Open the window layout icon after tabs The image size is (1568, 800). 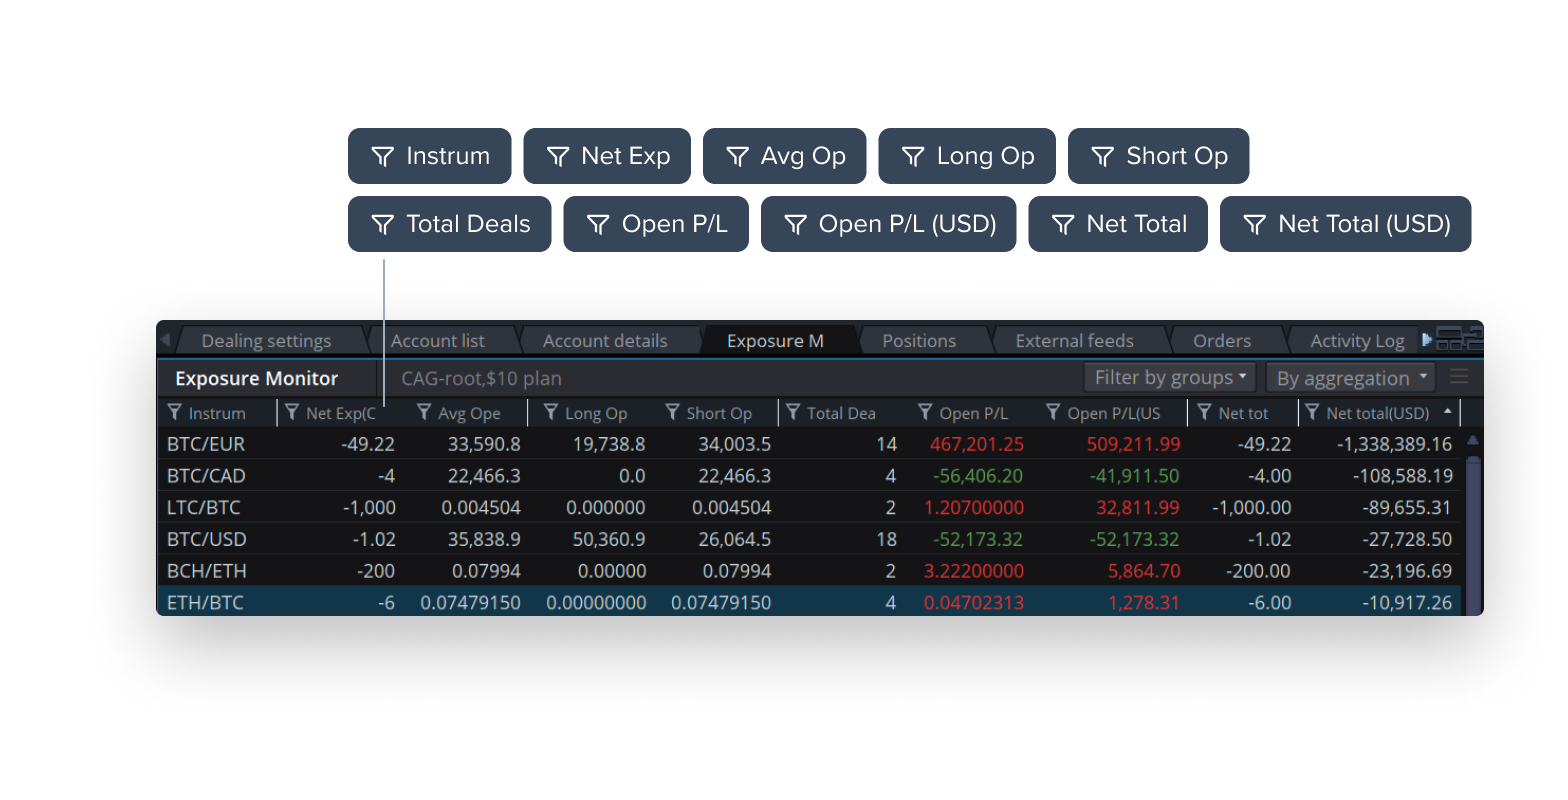1459,340
